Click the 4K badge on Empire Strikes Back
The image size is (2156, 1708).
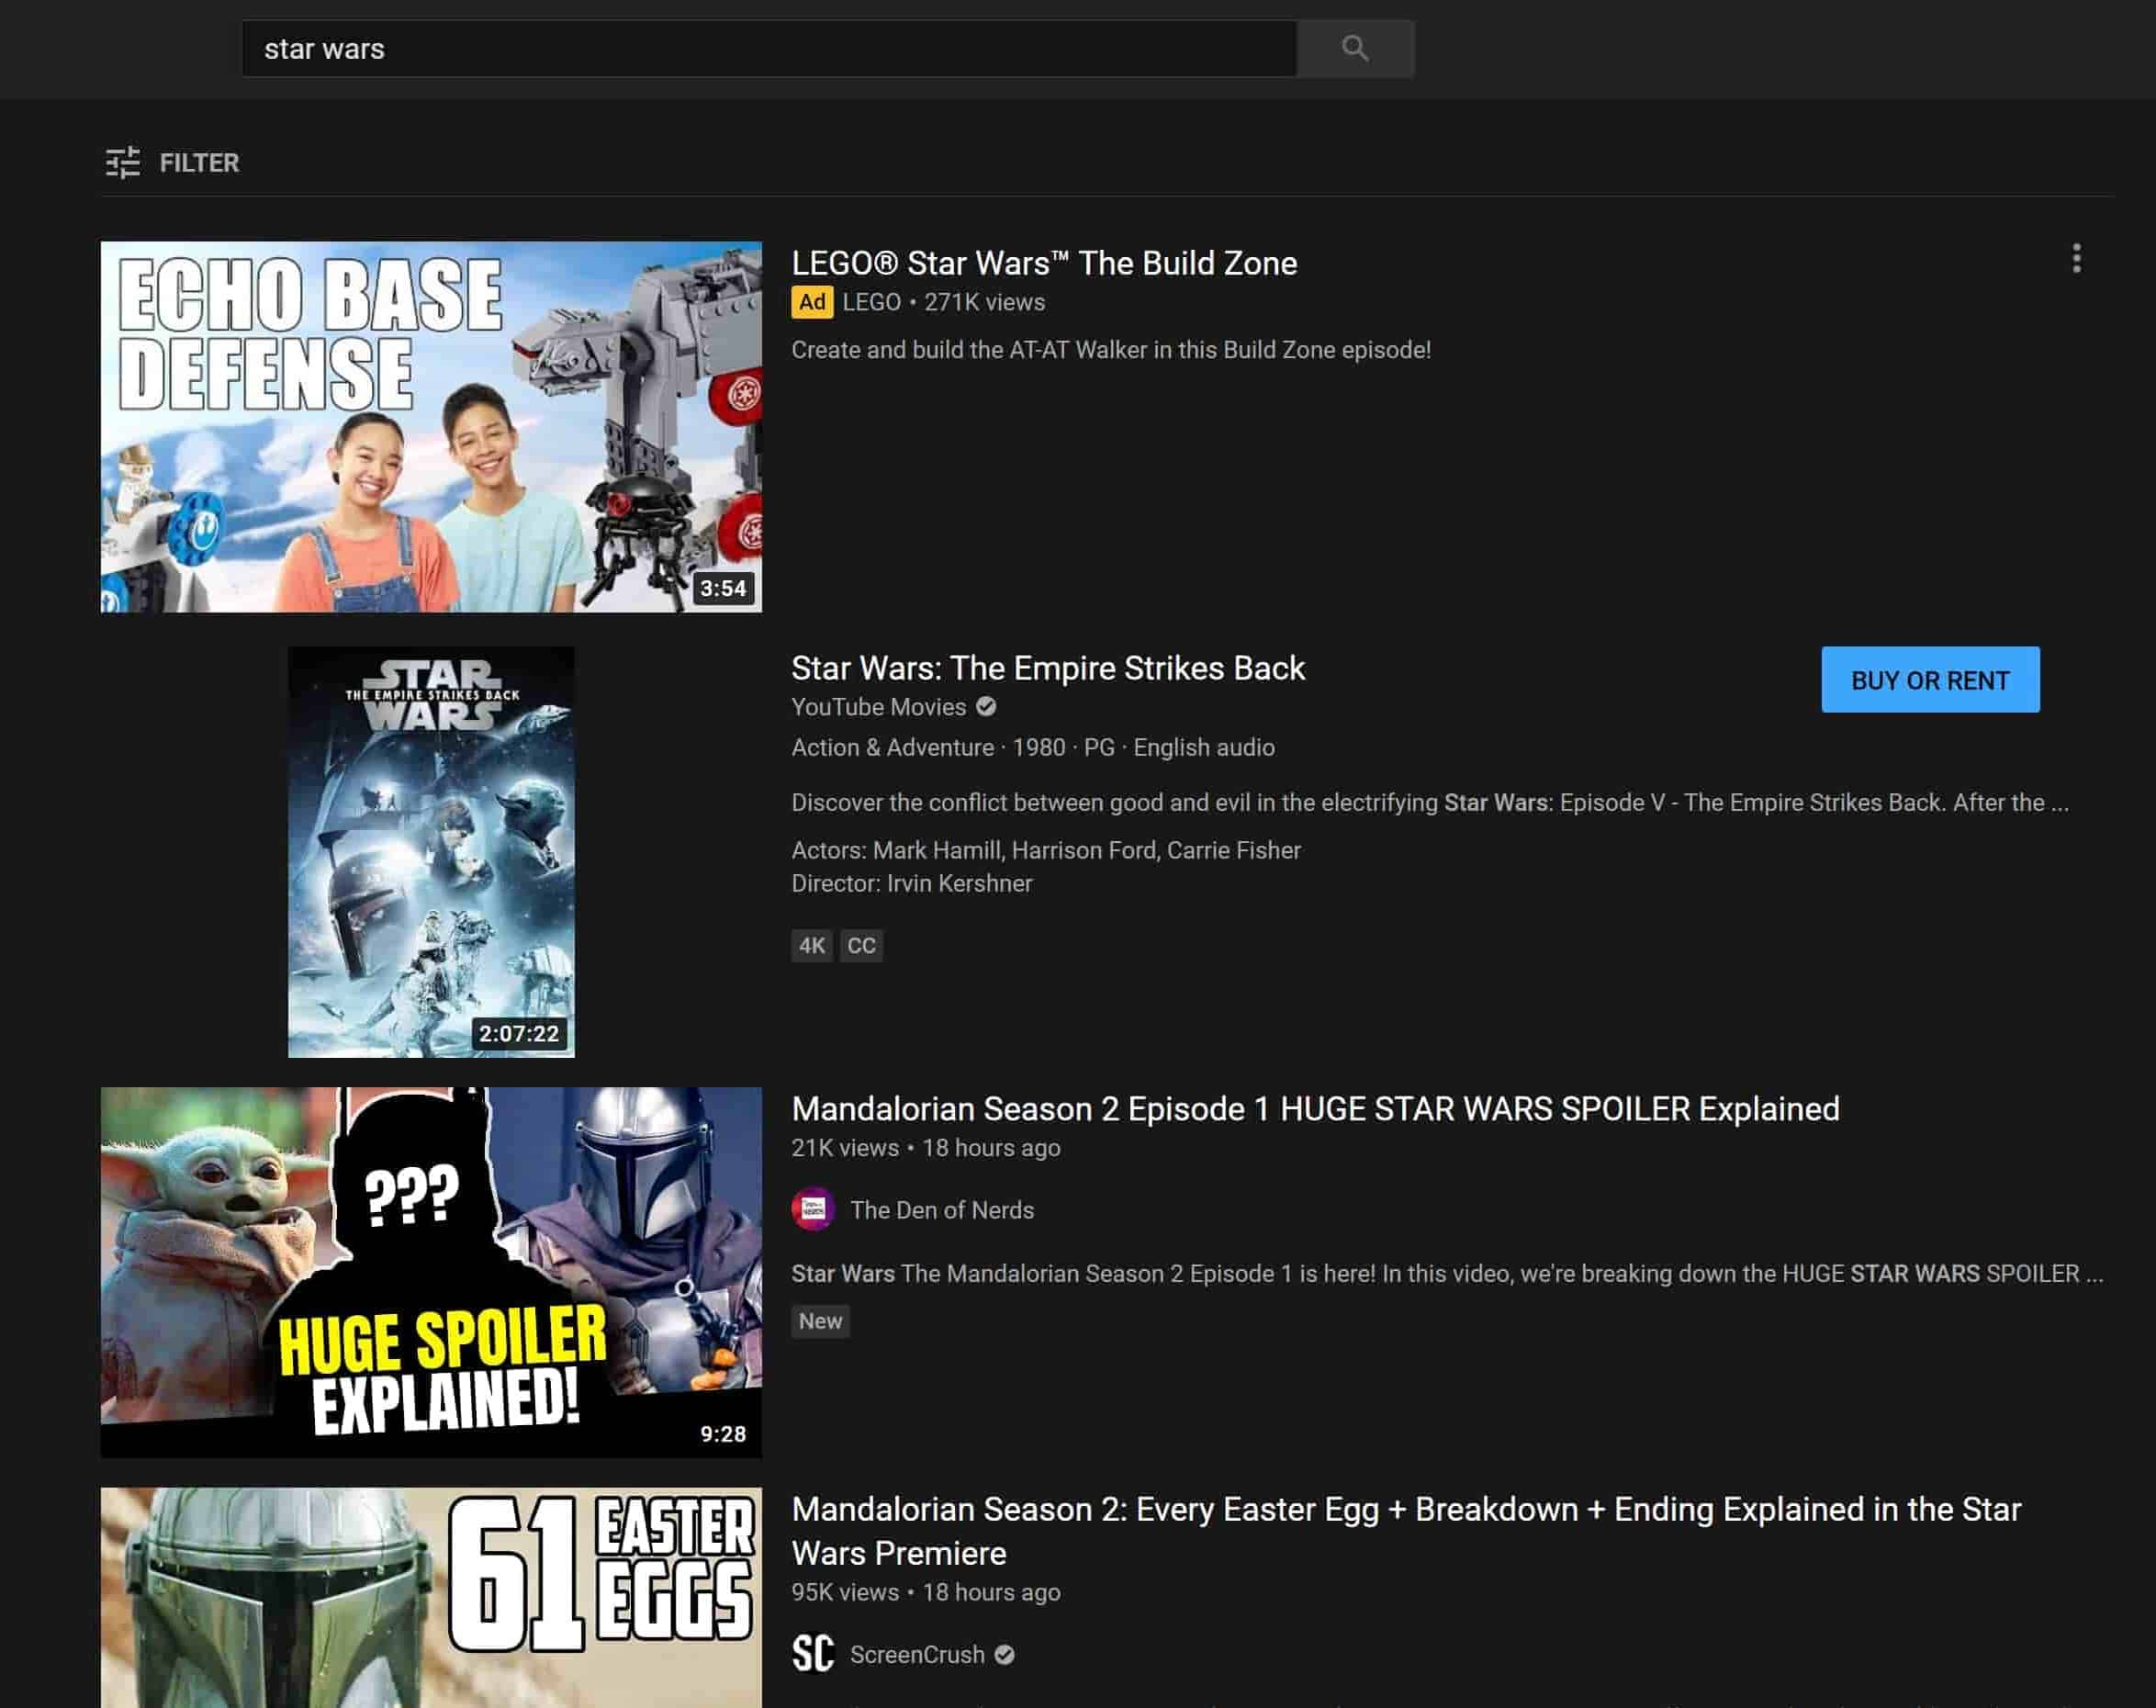pyautogui.click(x=808, y=945)
